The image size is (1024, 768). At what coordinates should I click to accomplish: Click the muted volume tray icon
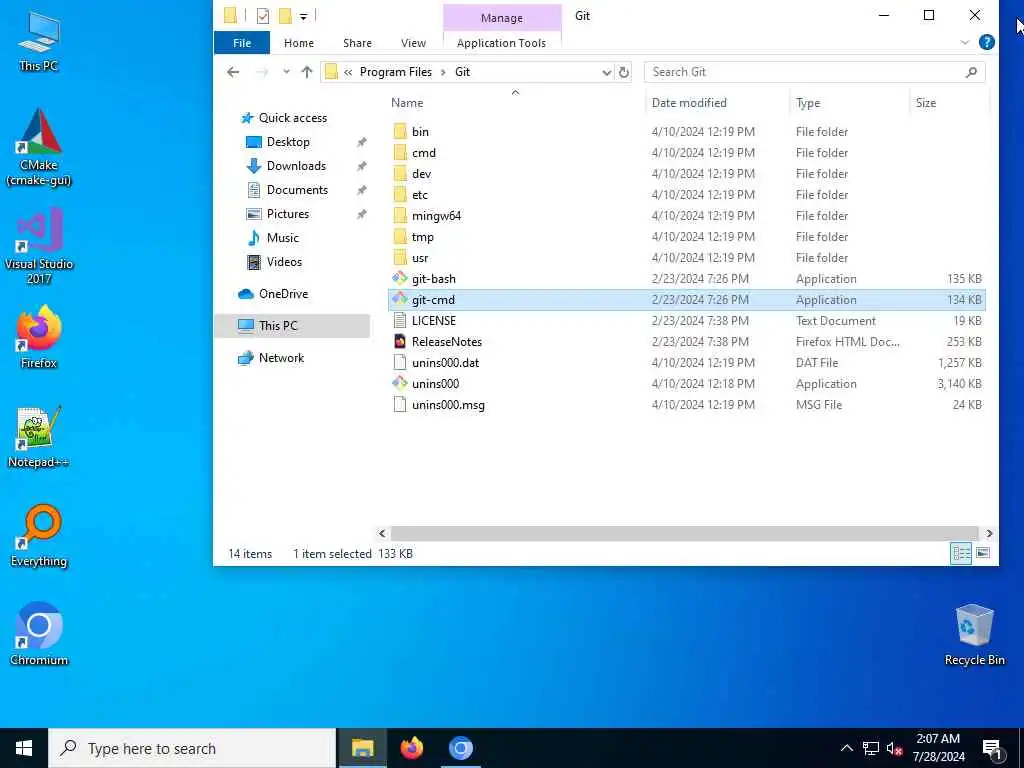click(x=894, y=748)
